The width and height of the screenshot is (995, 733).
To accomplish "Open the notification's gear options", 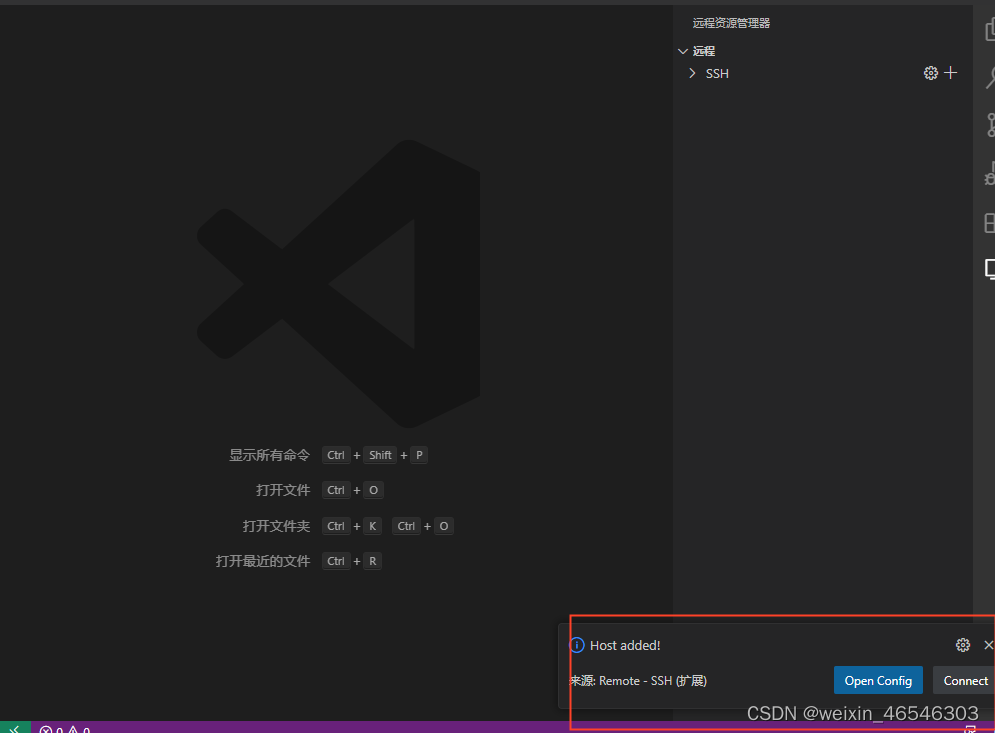I will click(963, 645).
